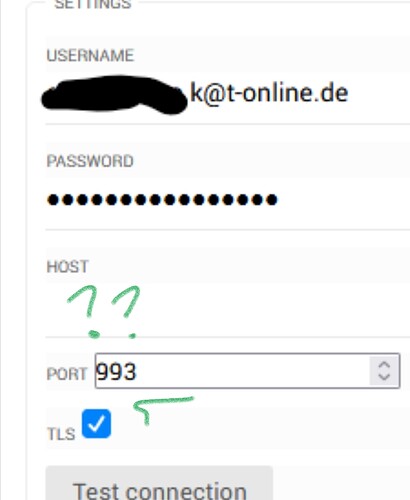Click the PORT label

[67, 374]
